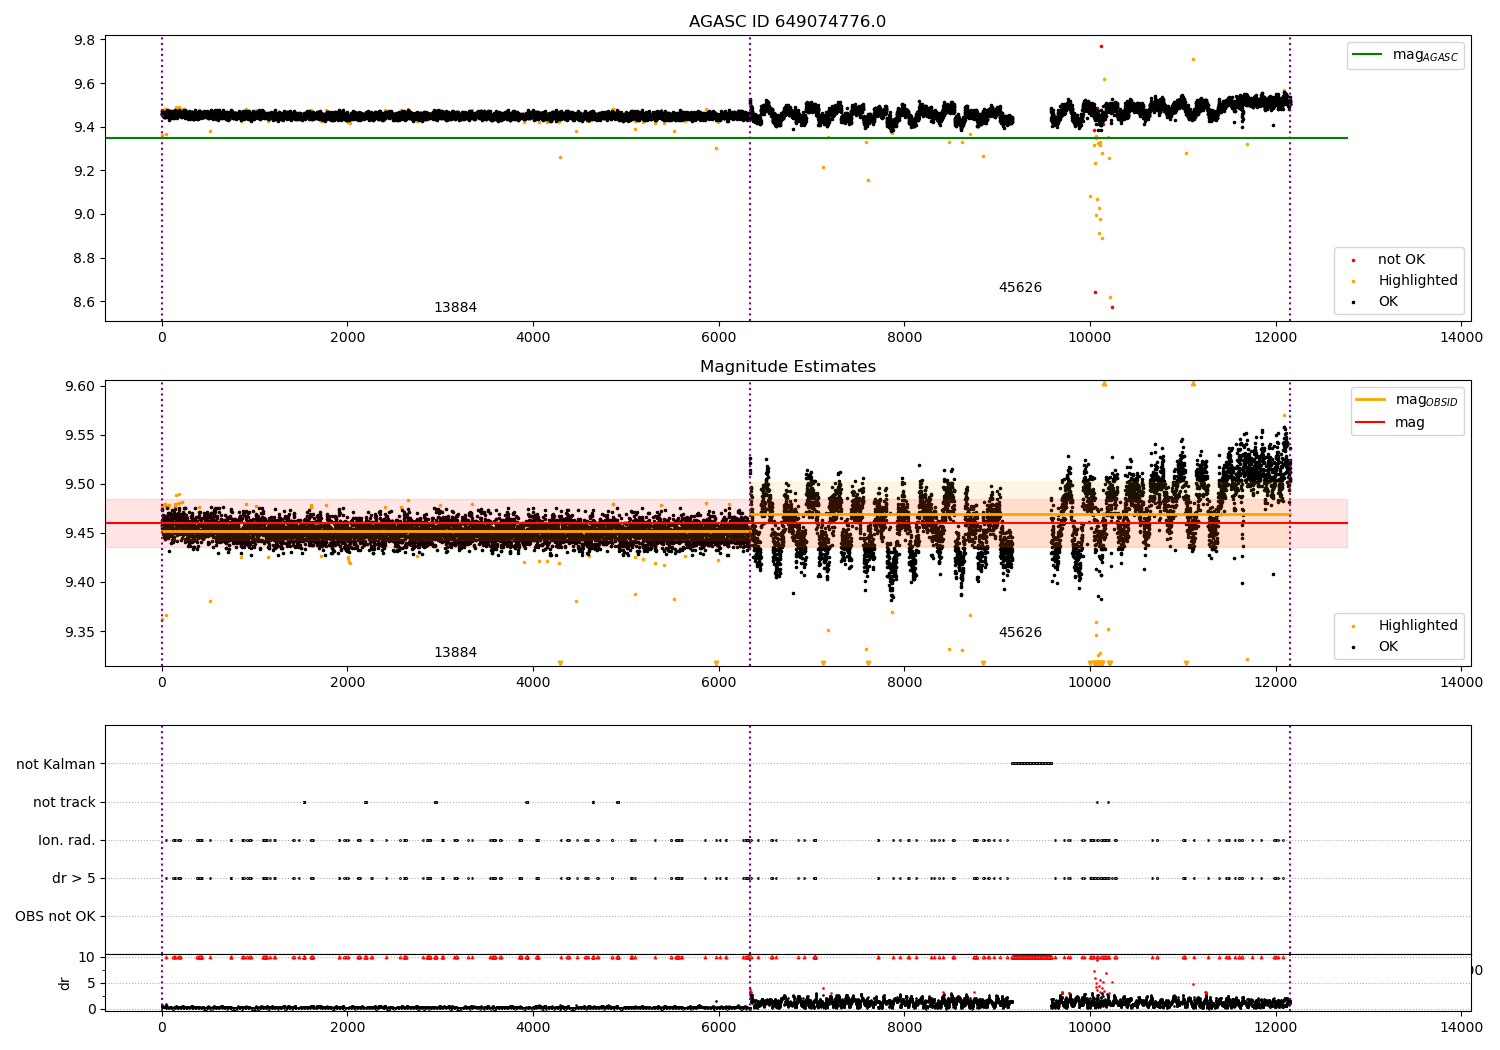Click the '9.0' y-axis tick label
Screen dimensions: 1500x1050
tap(85, 215)
